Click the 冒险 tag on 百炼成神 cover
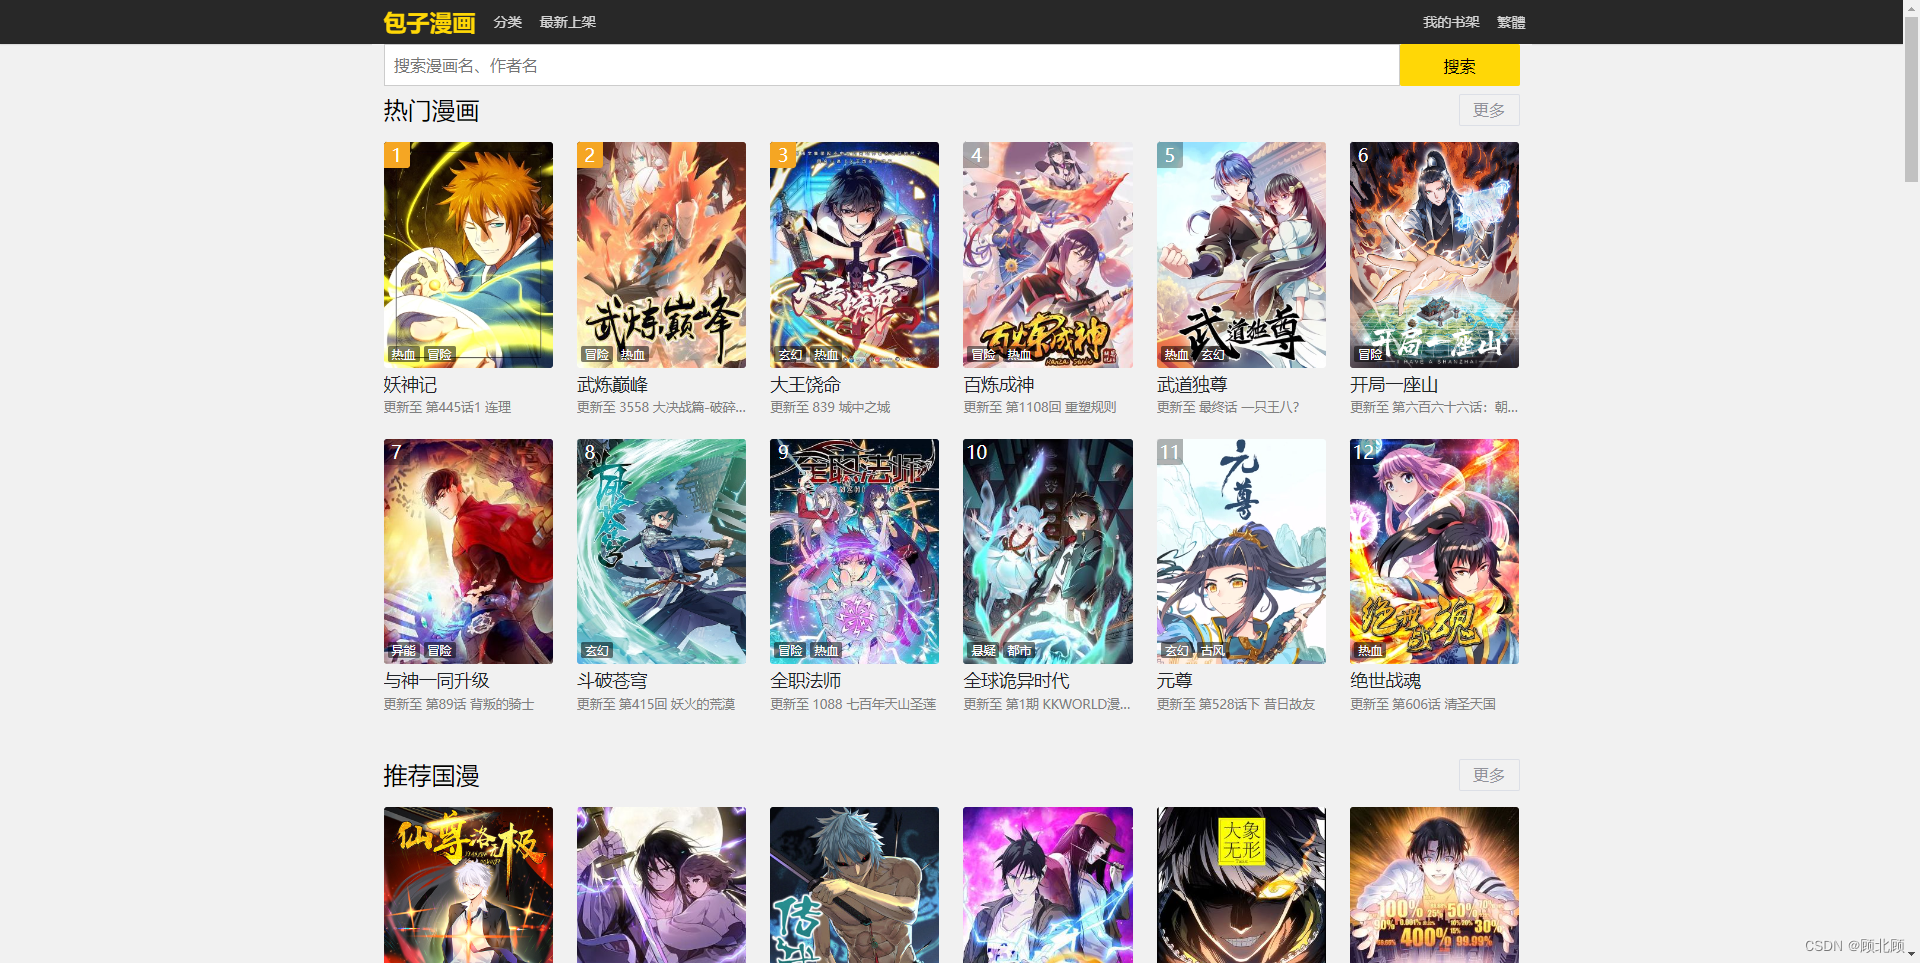The height and width of the screenshot is (963, 1920). 983,355
